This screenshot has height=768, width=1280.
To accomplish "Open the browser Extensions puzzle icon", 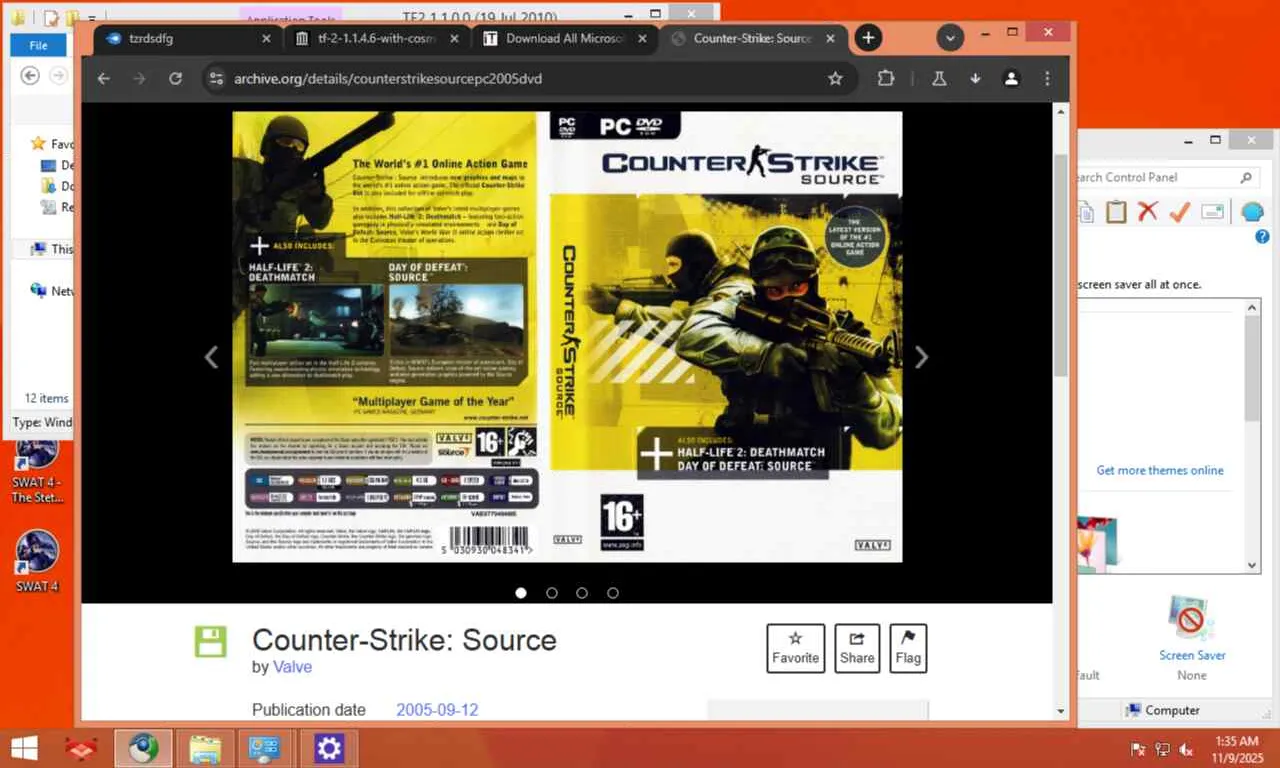I will pos(886,79).
